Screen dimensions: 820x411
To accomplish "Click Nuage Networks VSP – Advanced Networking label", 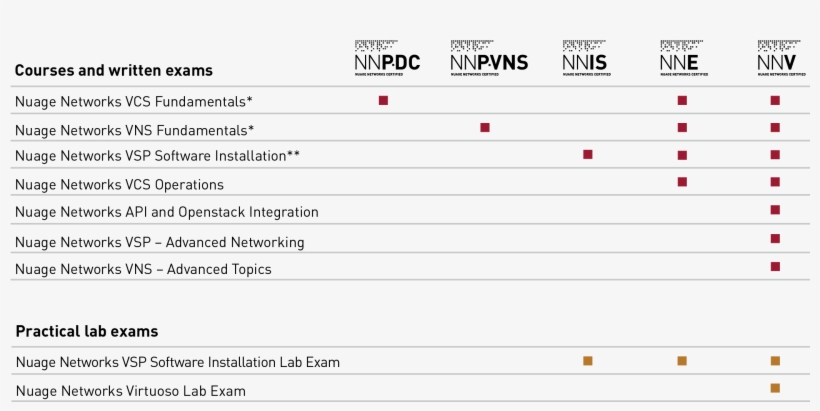I will (x=160, y=242).
